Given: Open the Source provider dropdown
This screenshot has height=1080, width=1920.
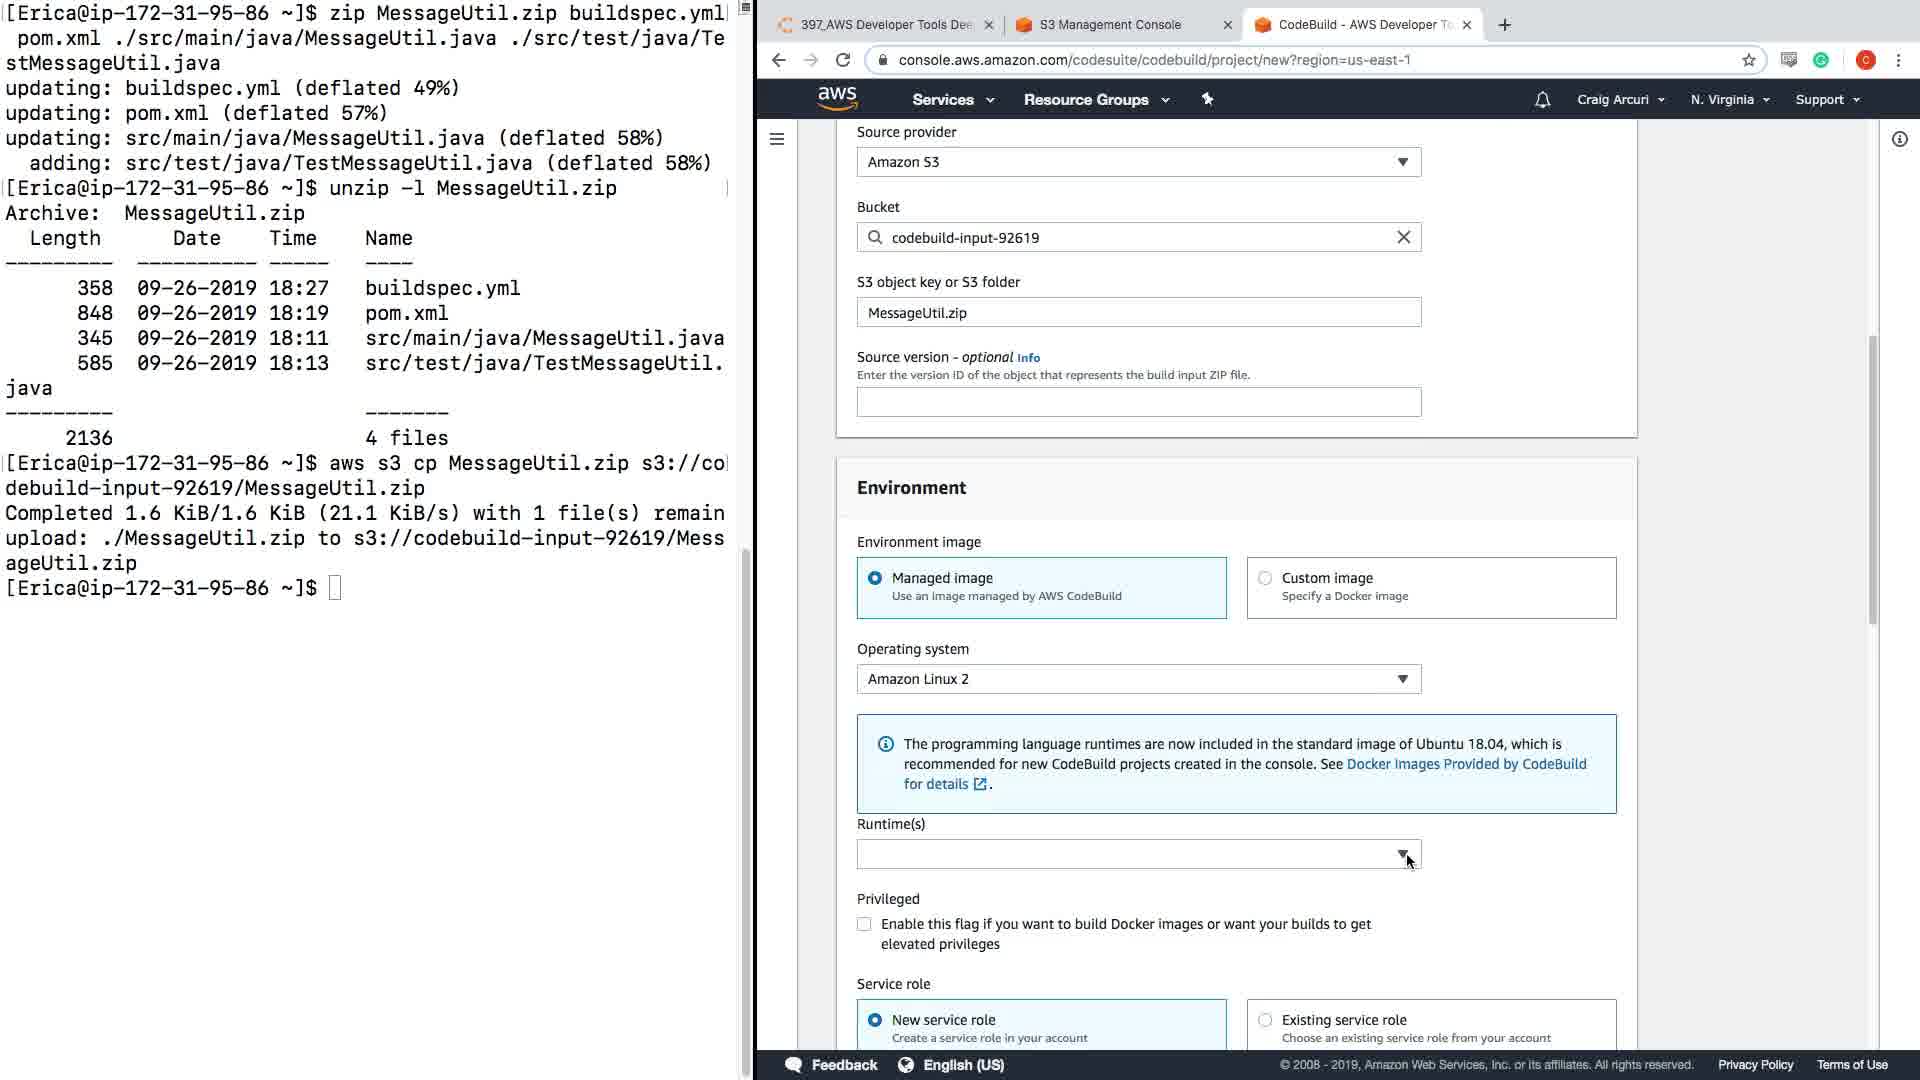Looking at the screenshot, I should point(1138,162).
